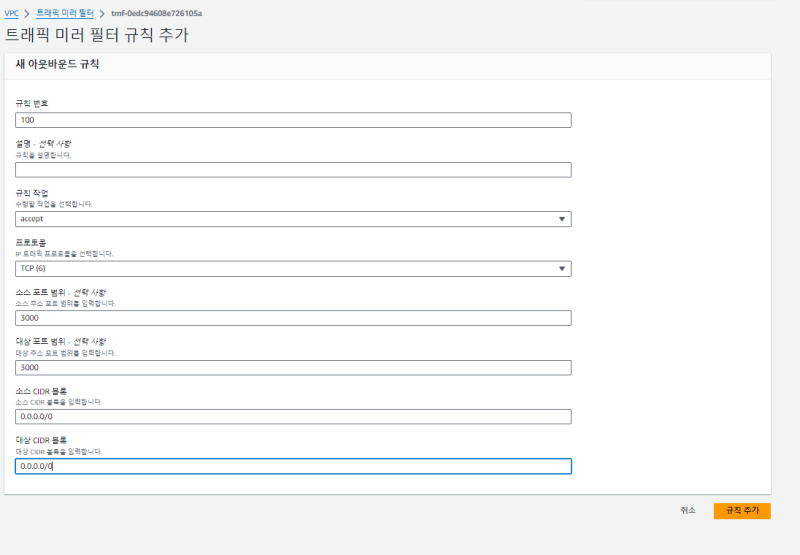This screenshot has height=555, width=800.
Task: Click the chevron icon after VPC breadcrumb
Action: (26, 13)
